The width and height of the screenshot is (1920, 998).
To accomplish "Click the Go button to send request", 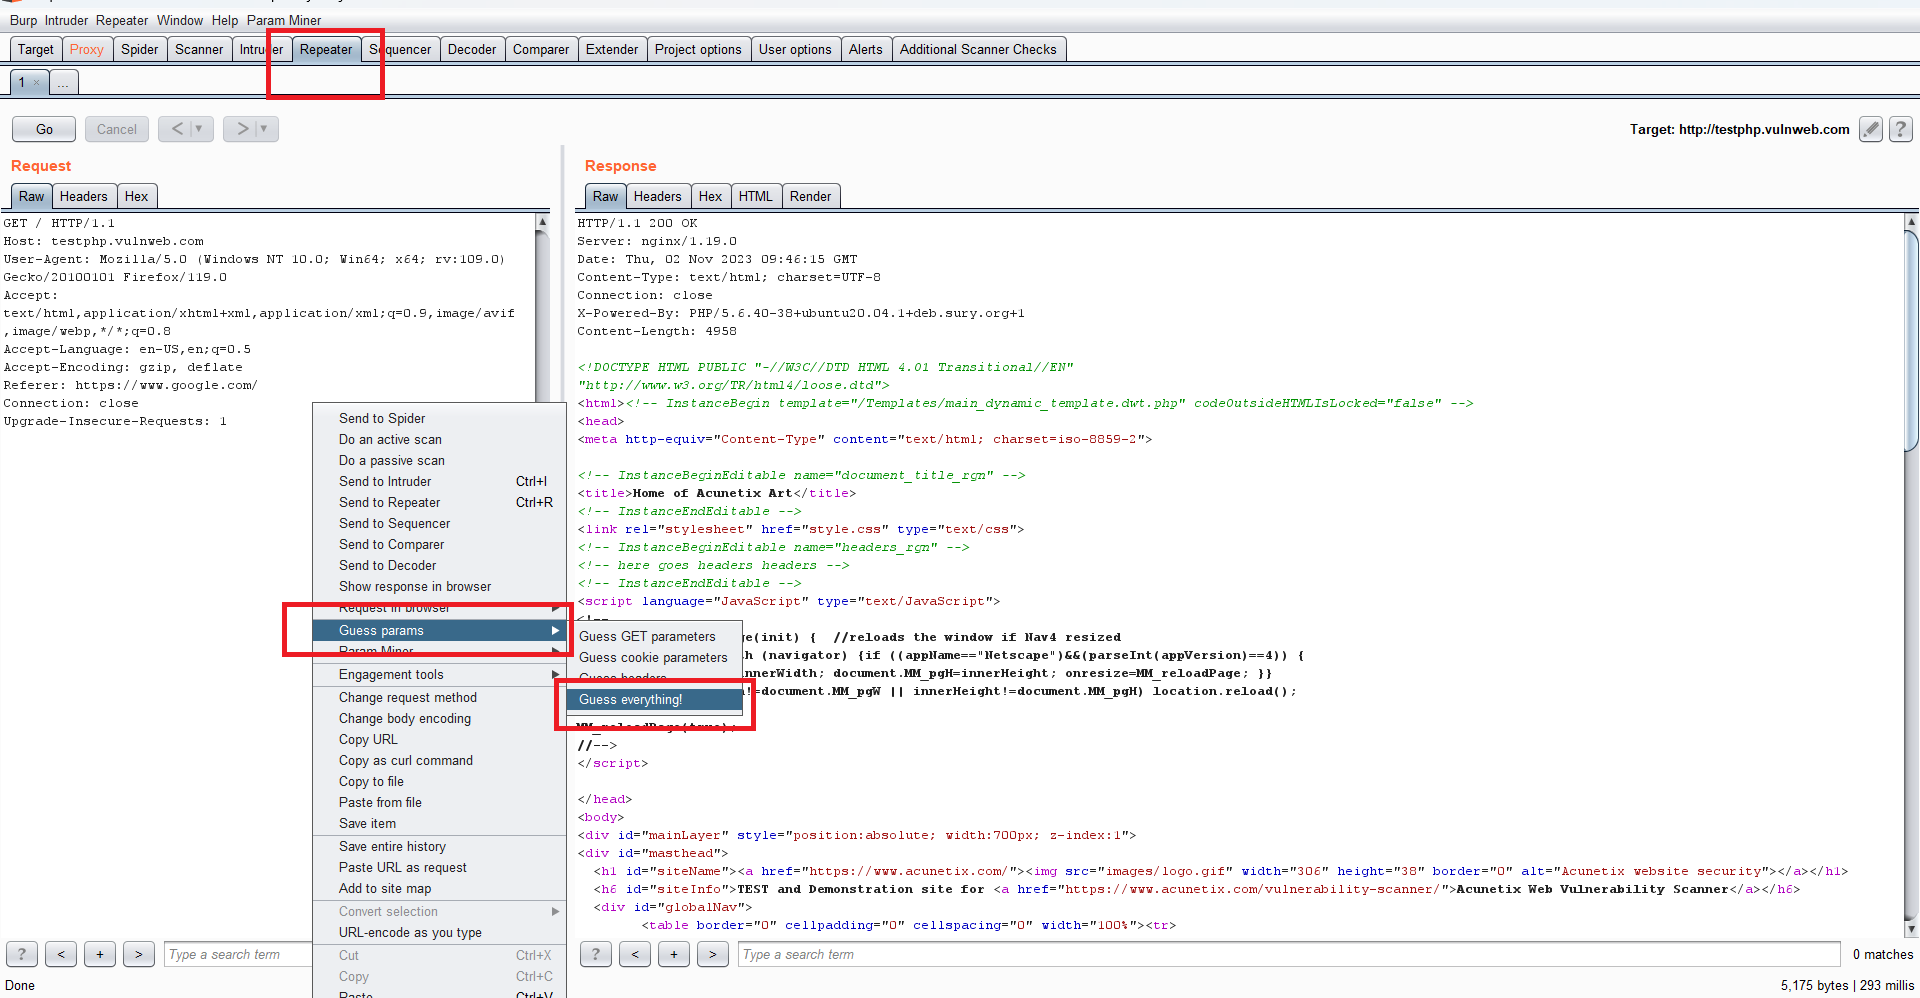I will (x=44, y=129).
